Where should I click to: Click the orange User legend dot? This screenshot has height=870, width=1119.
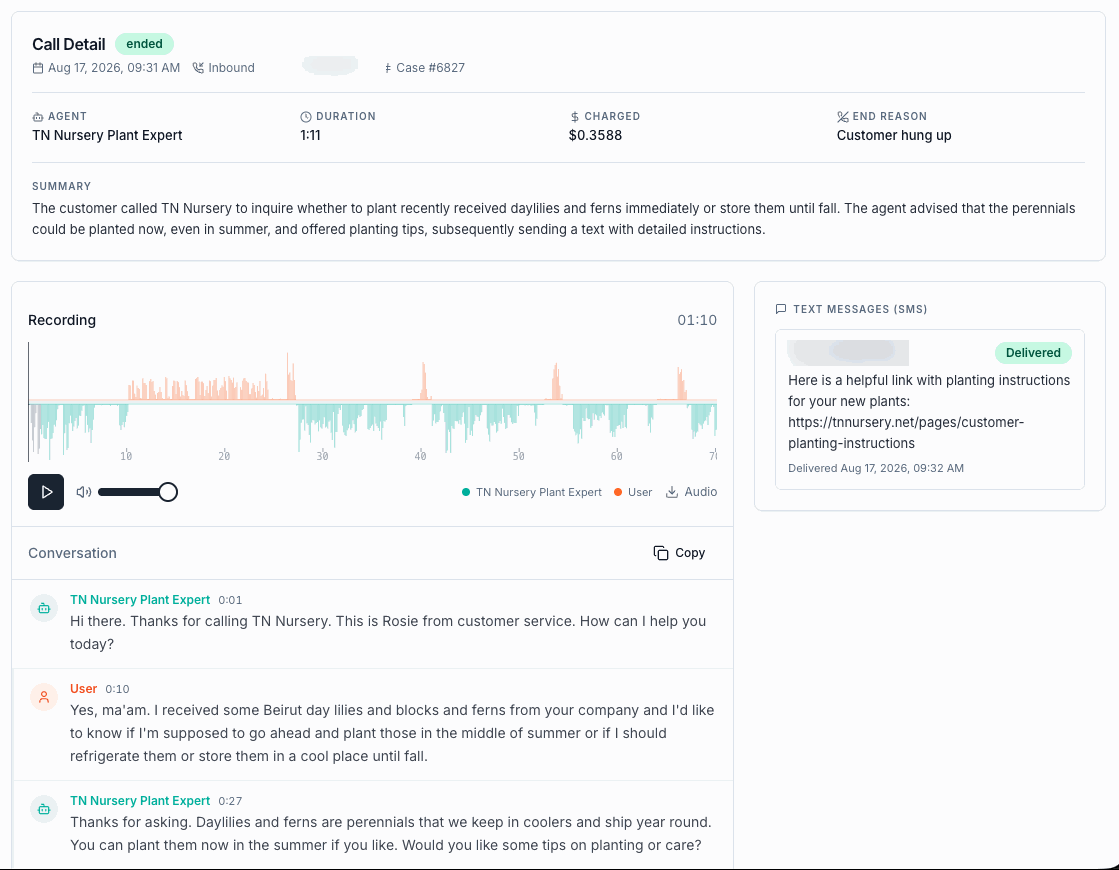(x=618, y=492)
